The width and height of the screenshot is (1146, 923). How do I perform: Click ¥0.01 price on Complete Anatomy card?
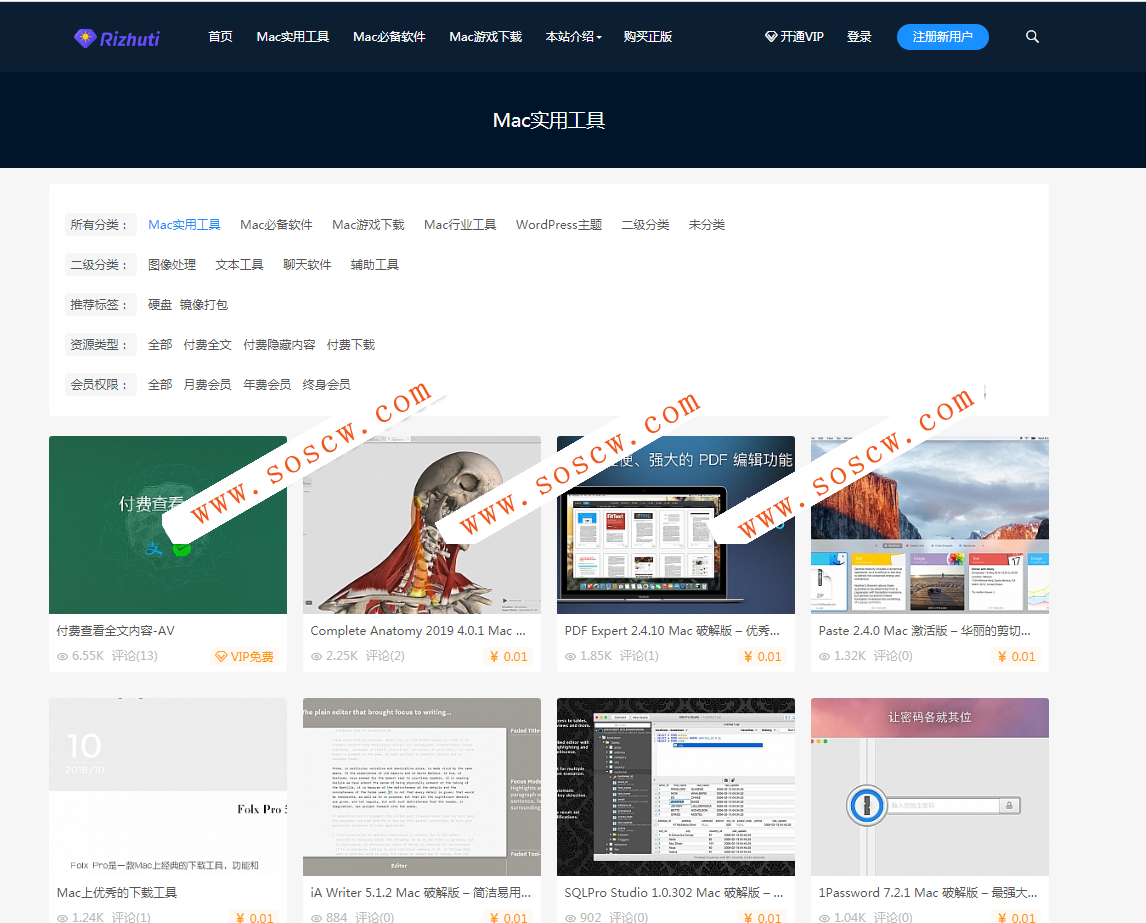click(509, 656)
